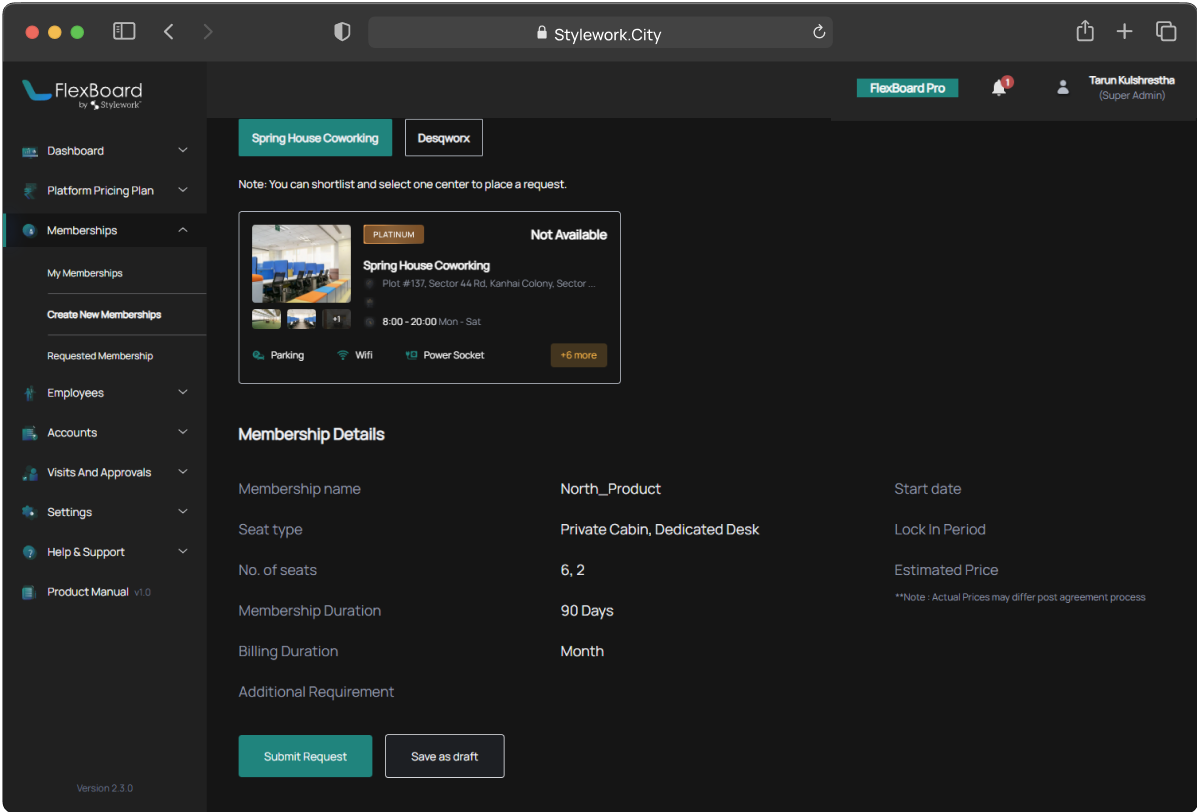Click the Plot #137 address text
The width and height of the screenshot is (1197, 812).
pos(489,284)
